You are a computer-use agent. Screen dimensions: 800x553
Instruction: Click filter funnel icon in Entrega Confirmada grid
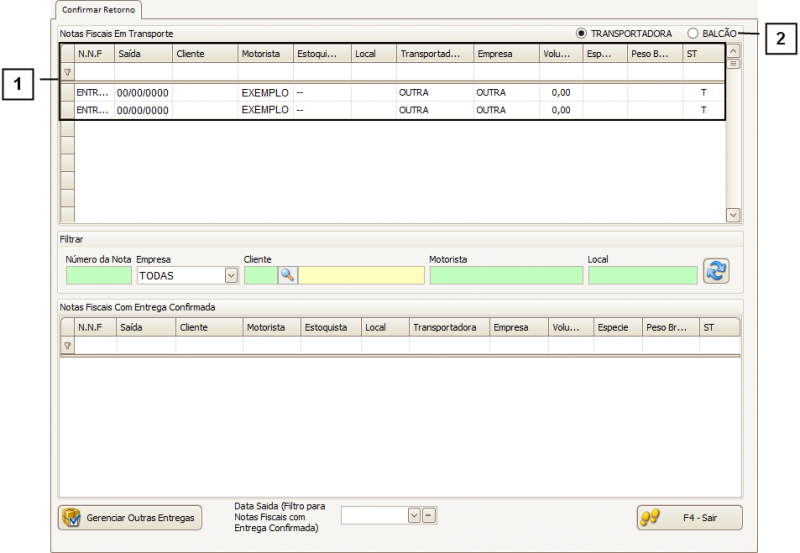tap(67, 345)
